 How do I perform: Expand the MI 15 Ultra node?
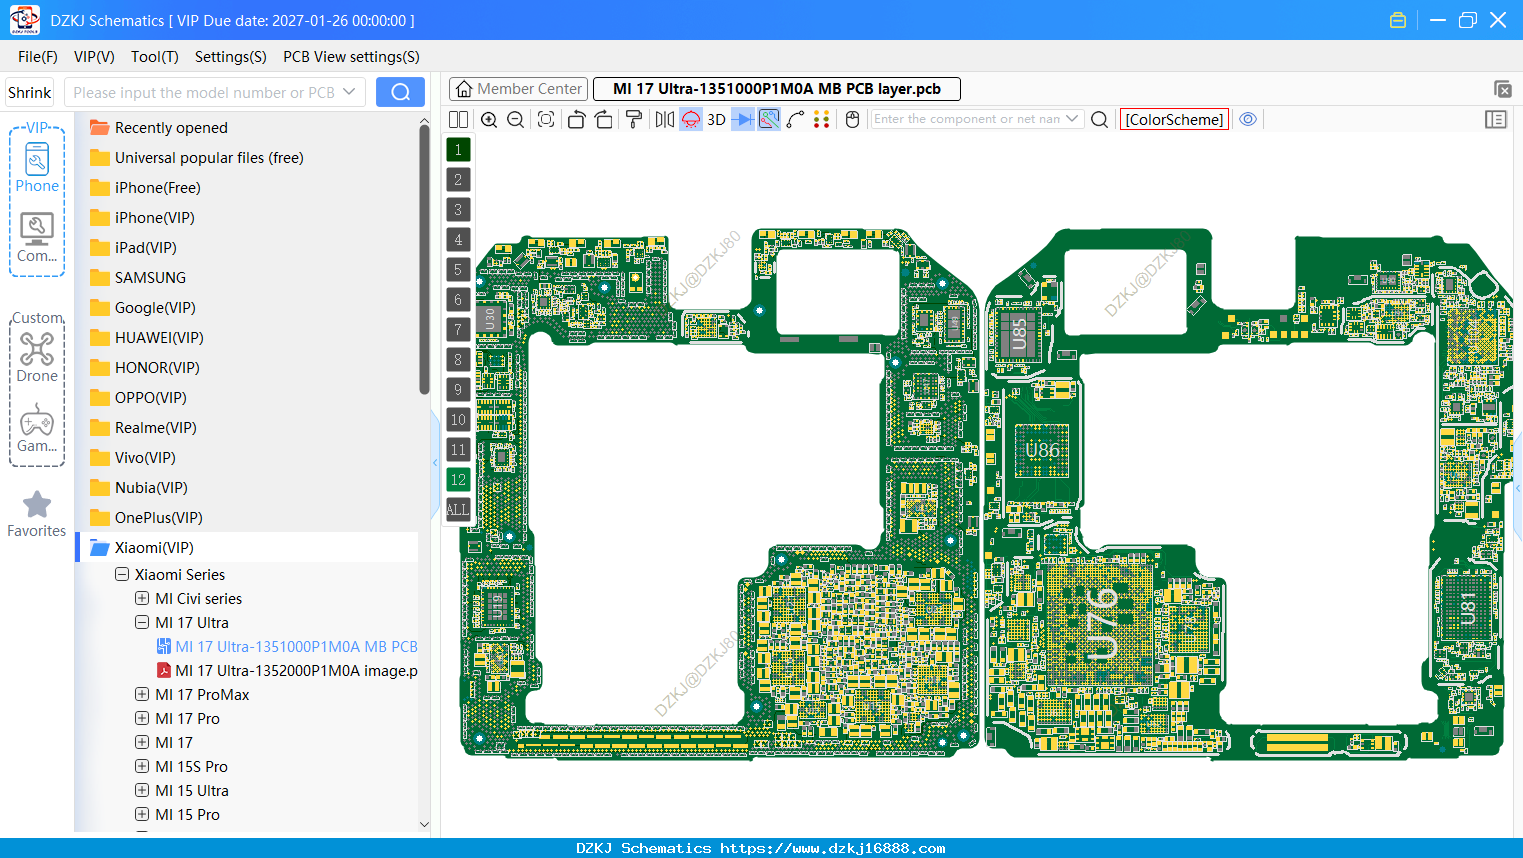142,790
